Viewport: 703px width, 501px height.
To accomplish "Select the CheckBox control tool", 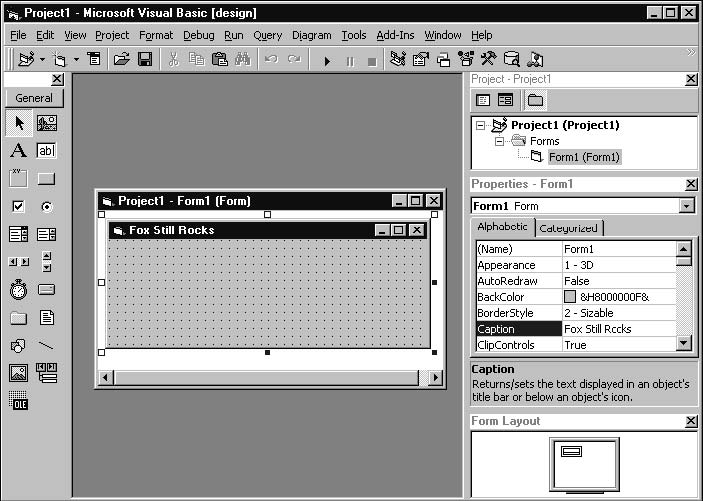I will coord(18,206).
